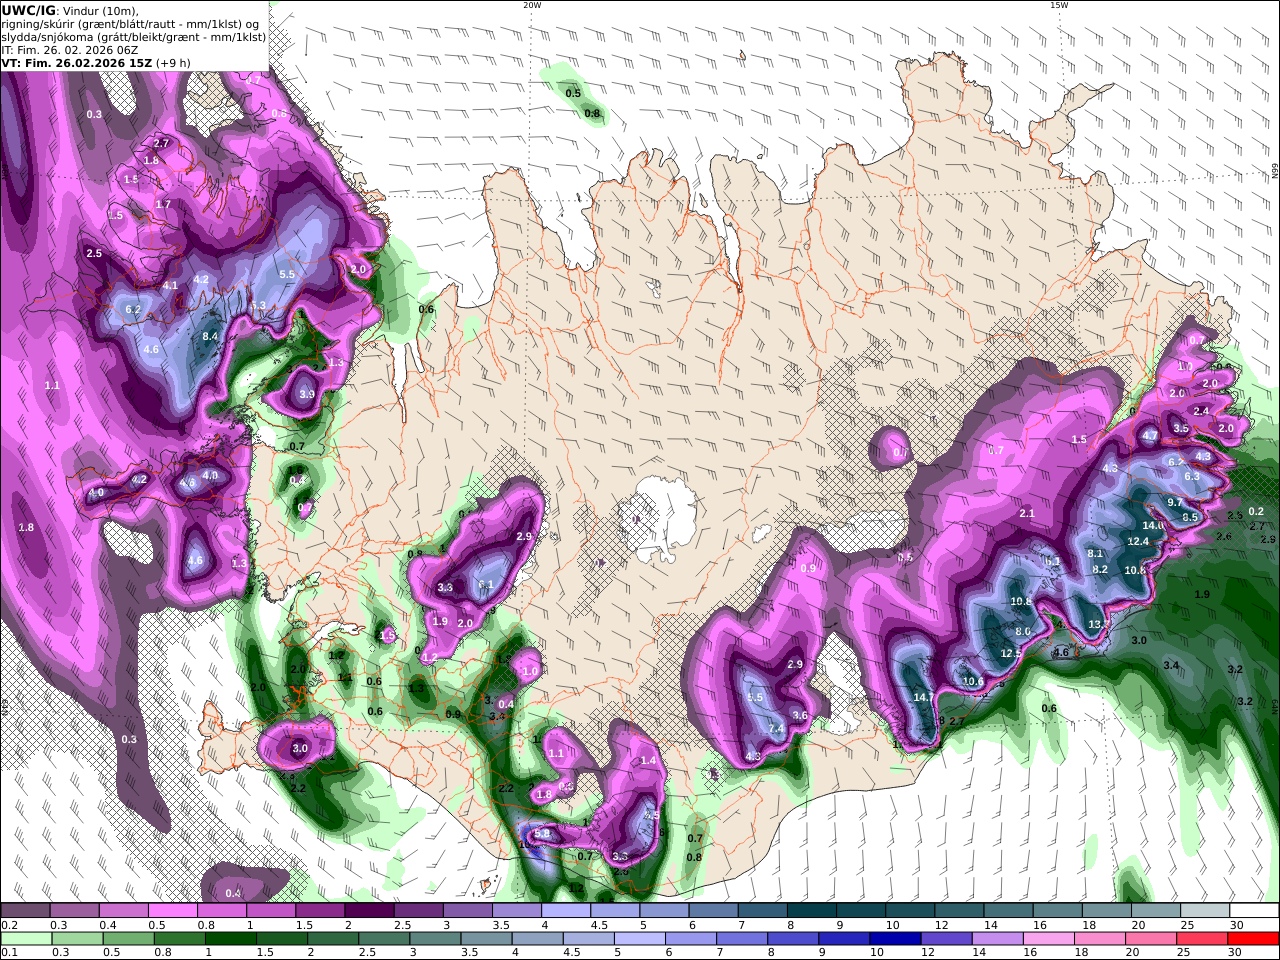Click the 6.3 value on the map
This screenshot has height=960, width=1280.
pos(1192,477)
